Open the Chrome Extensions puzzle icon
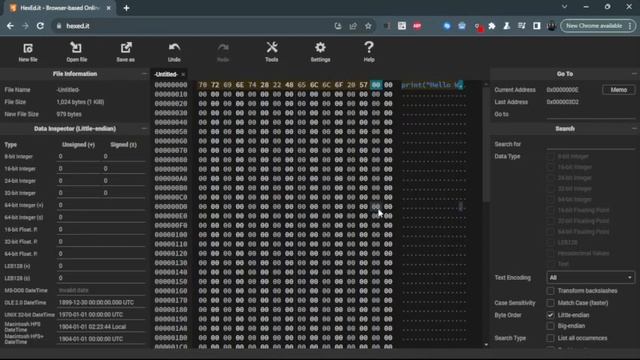Viewport: 640px width, 360px height. coord(492,26)
